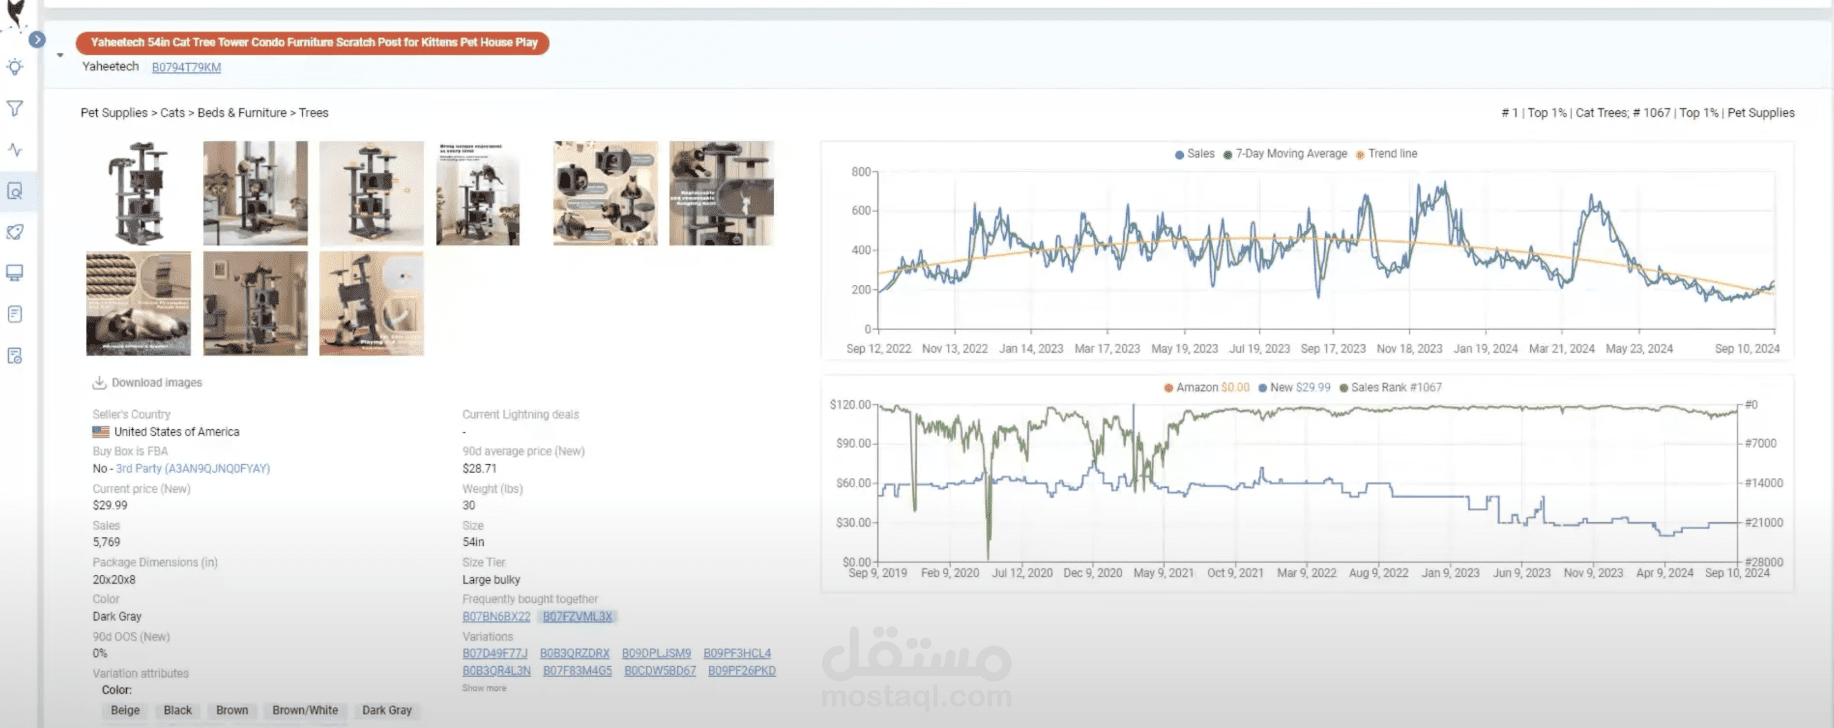Select the Black color variation chip
The width and height of the screenshot is (1834, 728).
pos(178,711)
